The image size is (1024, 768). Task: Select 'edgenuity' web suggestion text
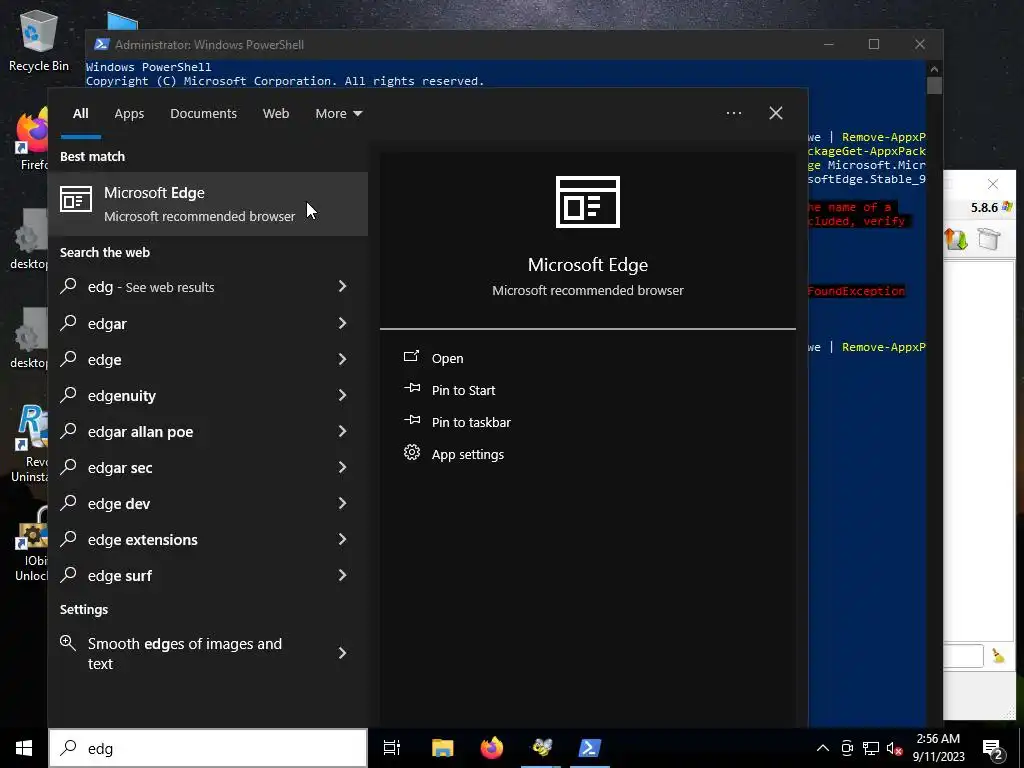click(x=121, y=396)
